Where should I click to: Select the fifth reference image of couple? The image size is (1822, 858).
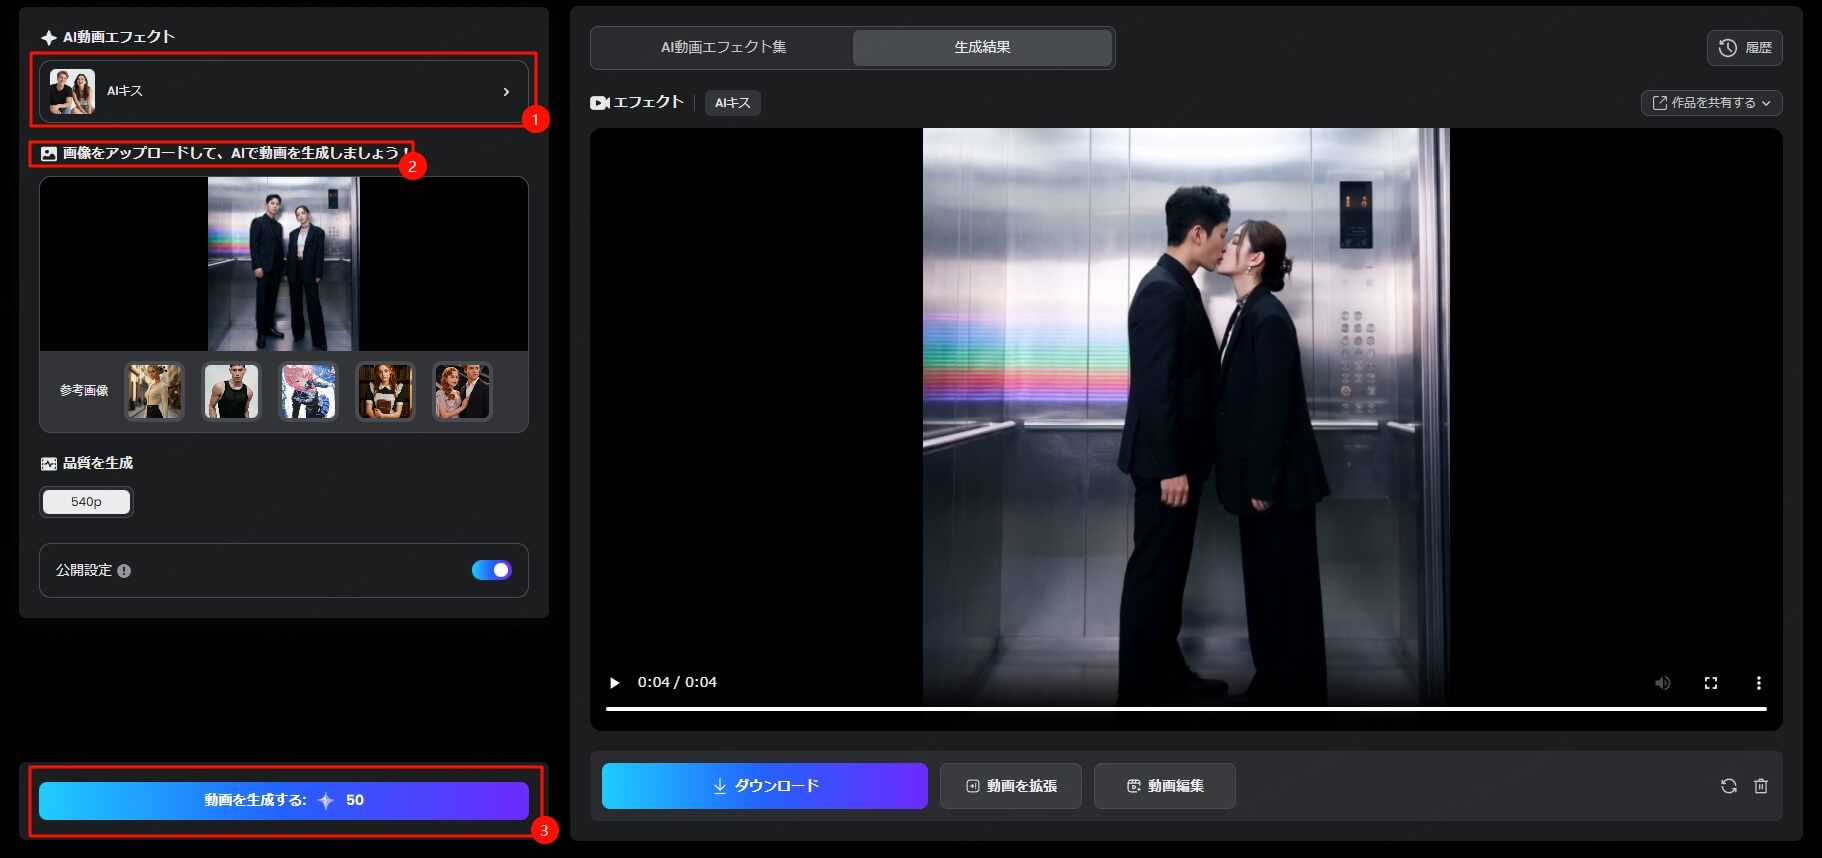462,391
